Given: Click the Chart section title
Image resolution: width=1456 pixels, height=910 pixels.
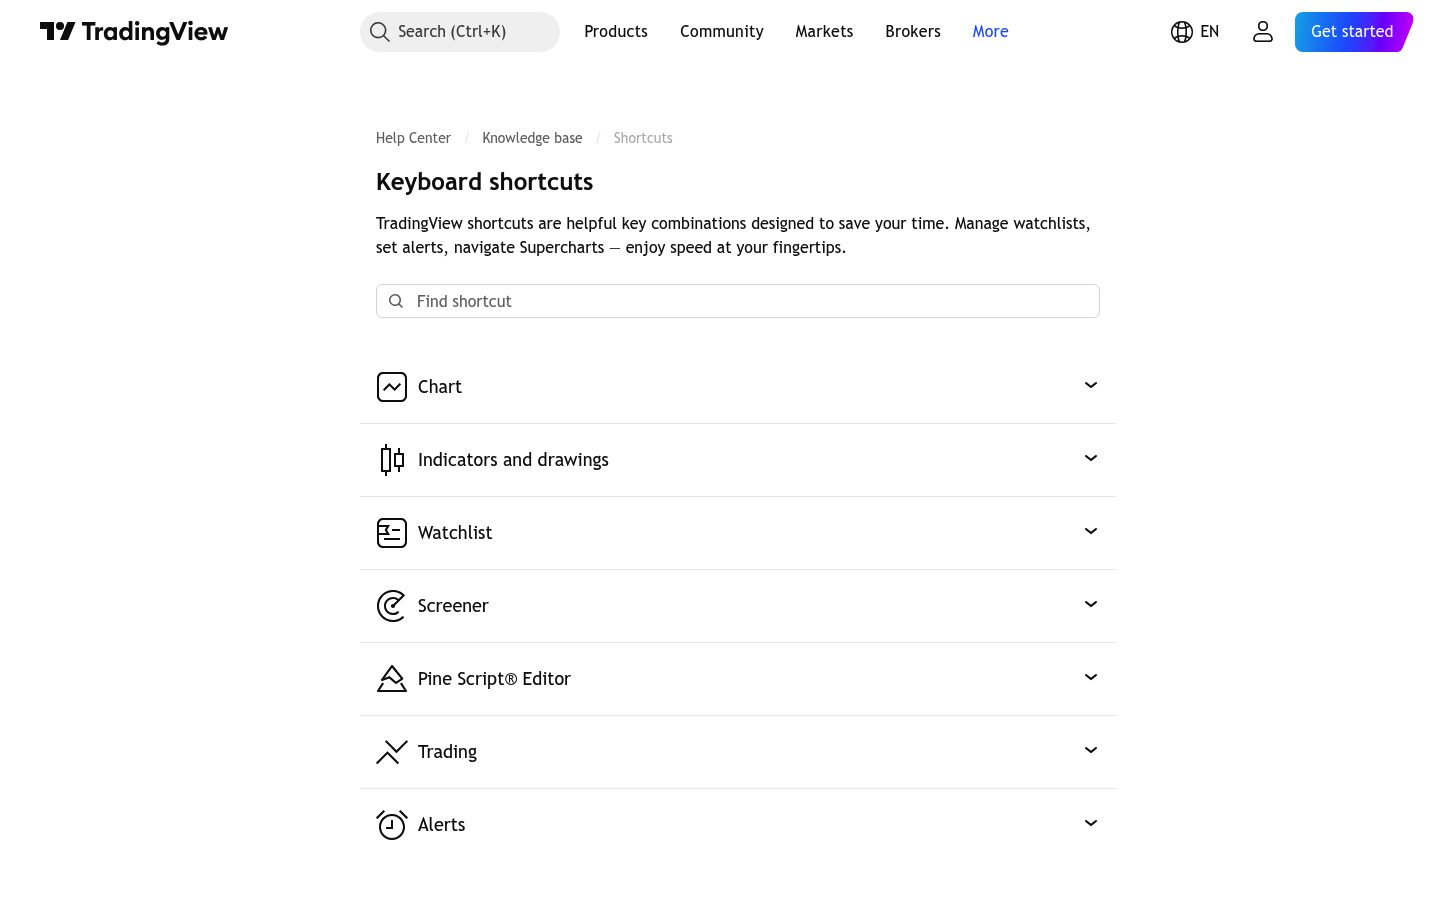Looking at the screenshot, I should point(440,387).
